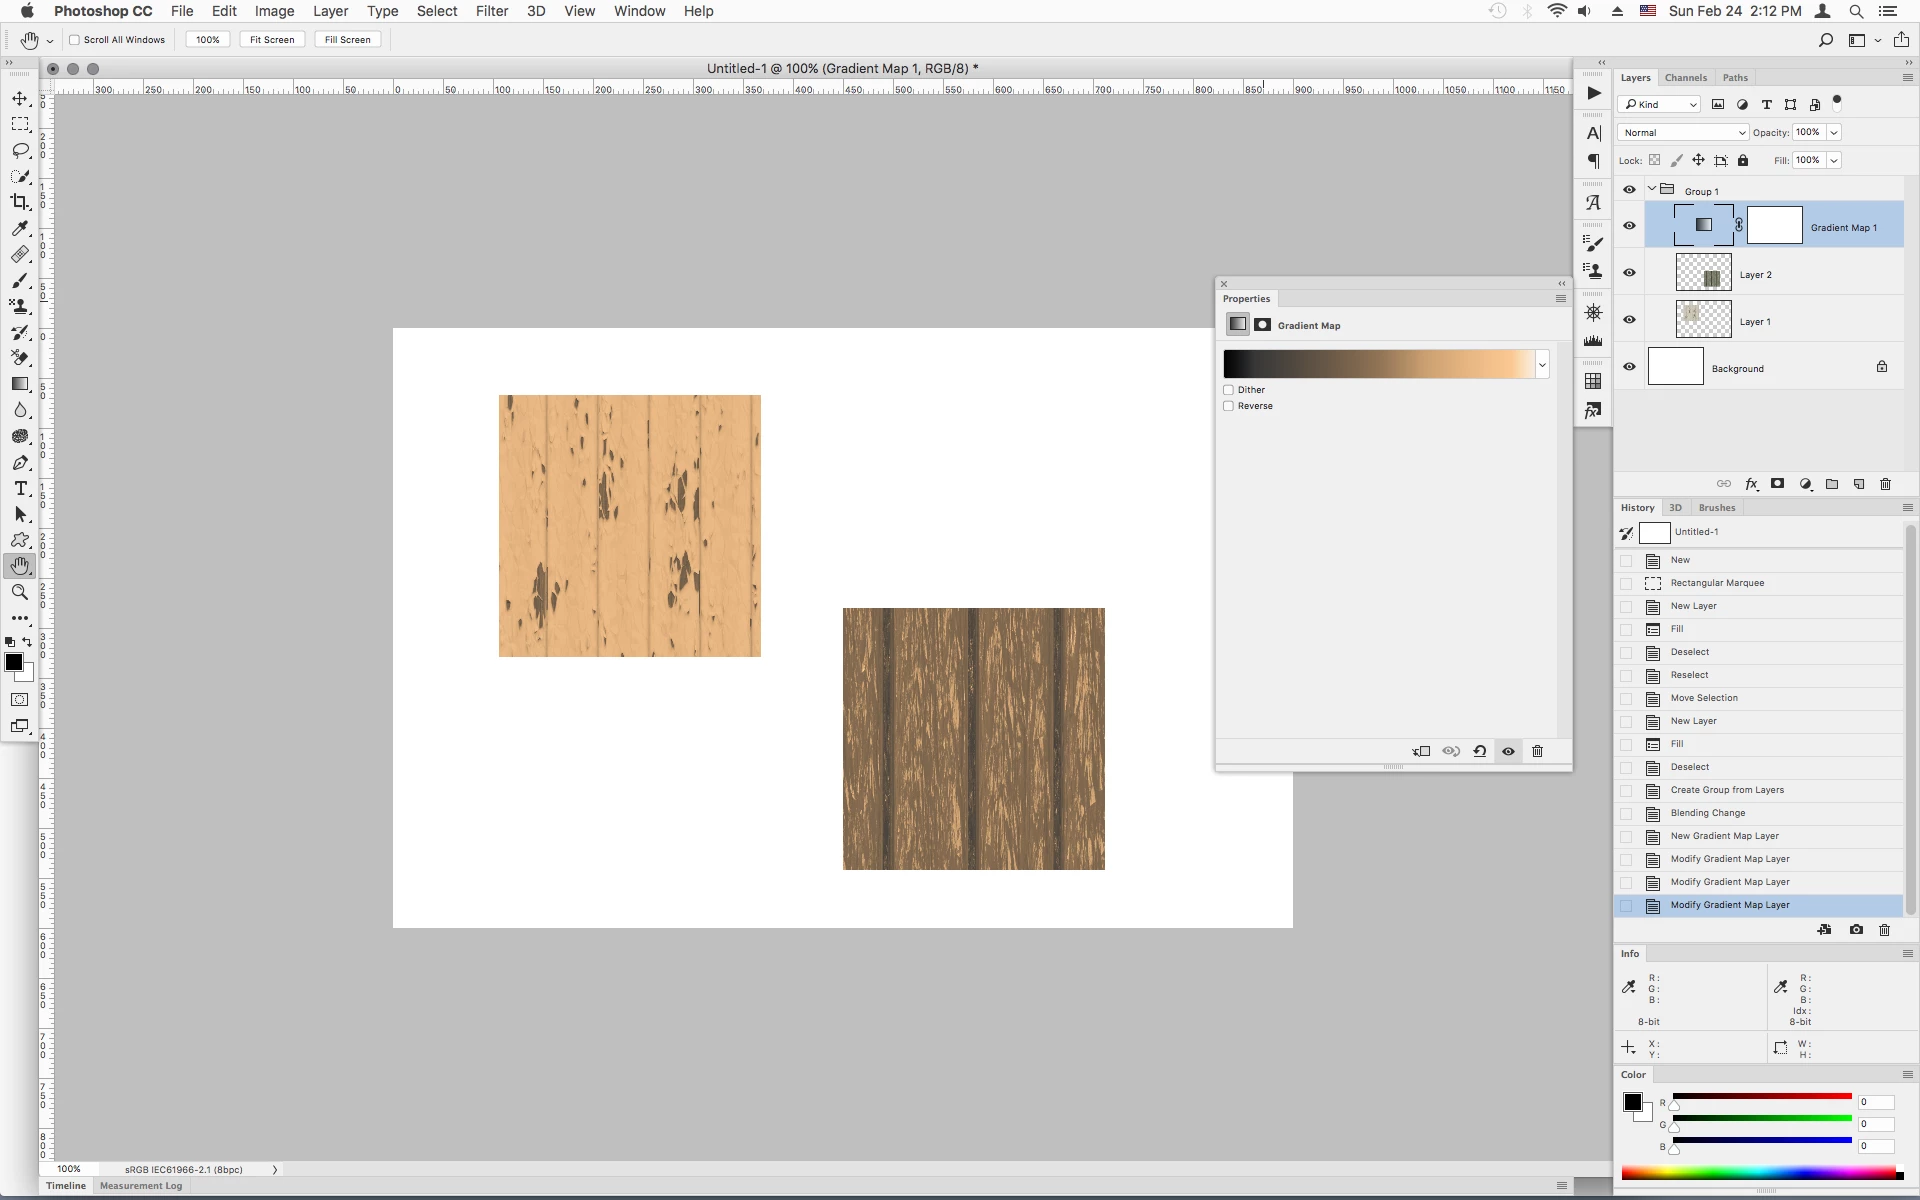Image resolution: width=1920 pixels, height=1200 pixels.
Task: Select the Eyedropper tool
Action: point(20,228)
